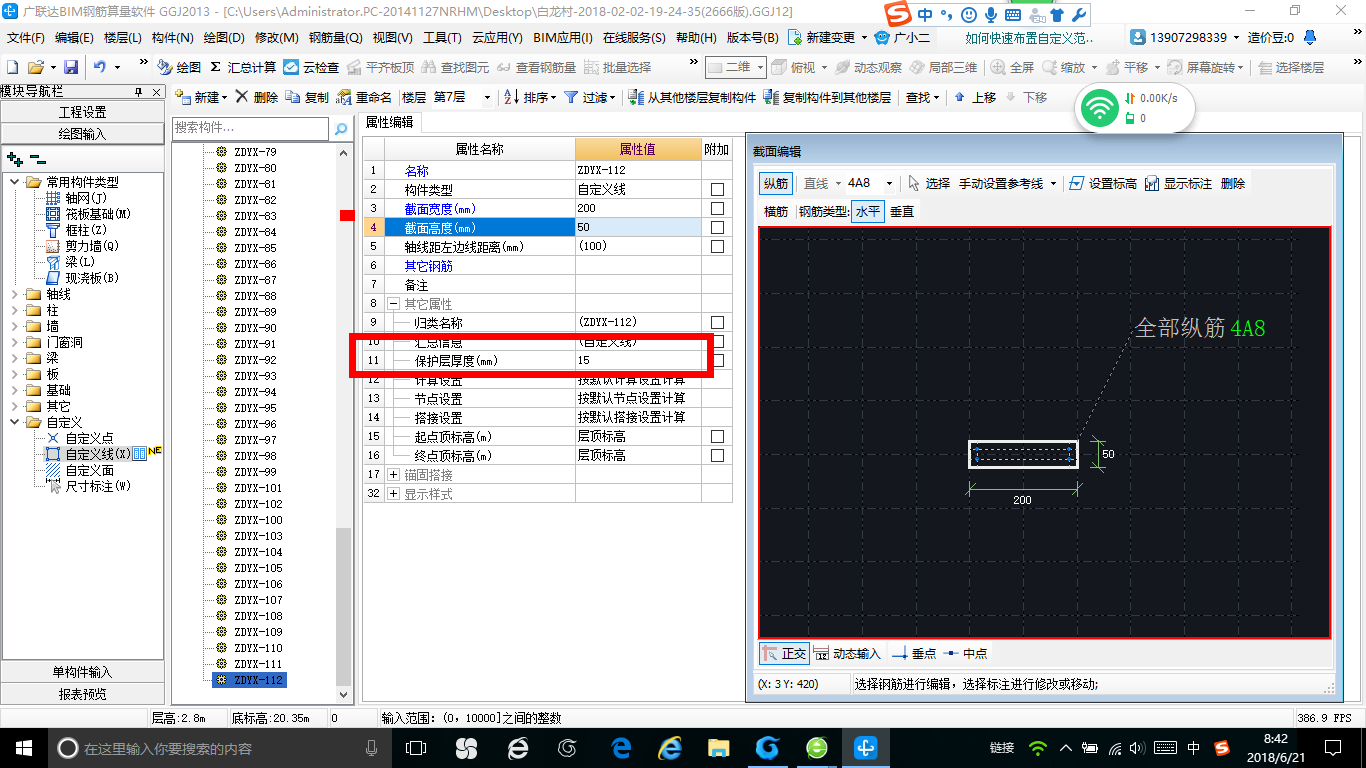Open the 第7层 floor dropdown

487,97
